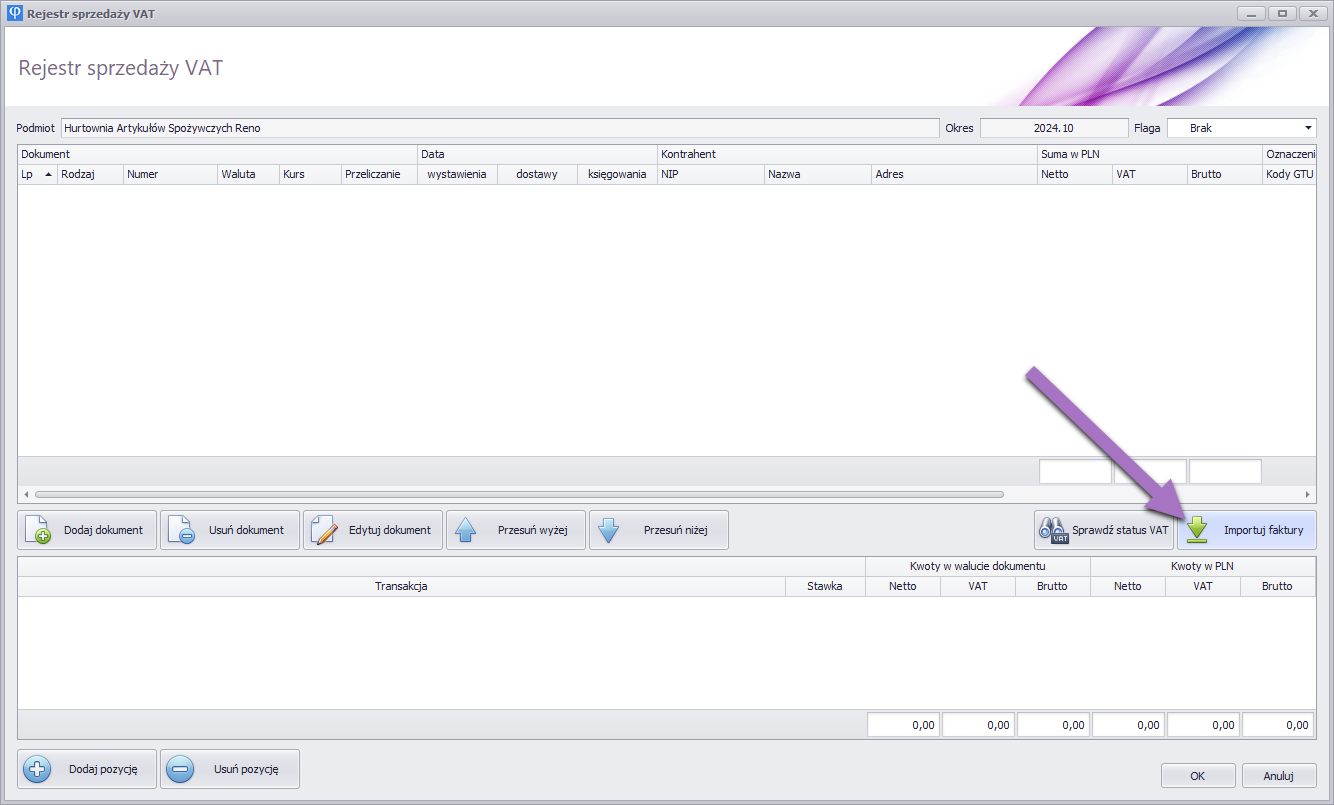Click Usuń pozycję minus icon
The width and height of the screenshot is (1334, 805).
[230, 770]
